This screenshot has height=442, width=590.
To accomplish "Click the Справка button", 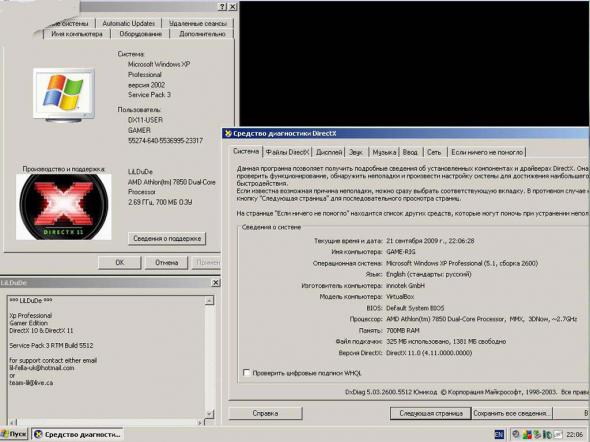I will pos(265,413).
